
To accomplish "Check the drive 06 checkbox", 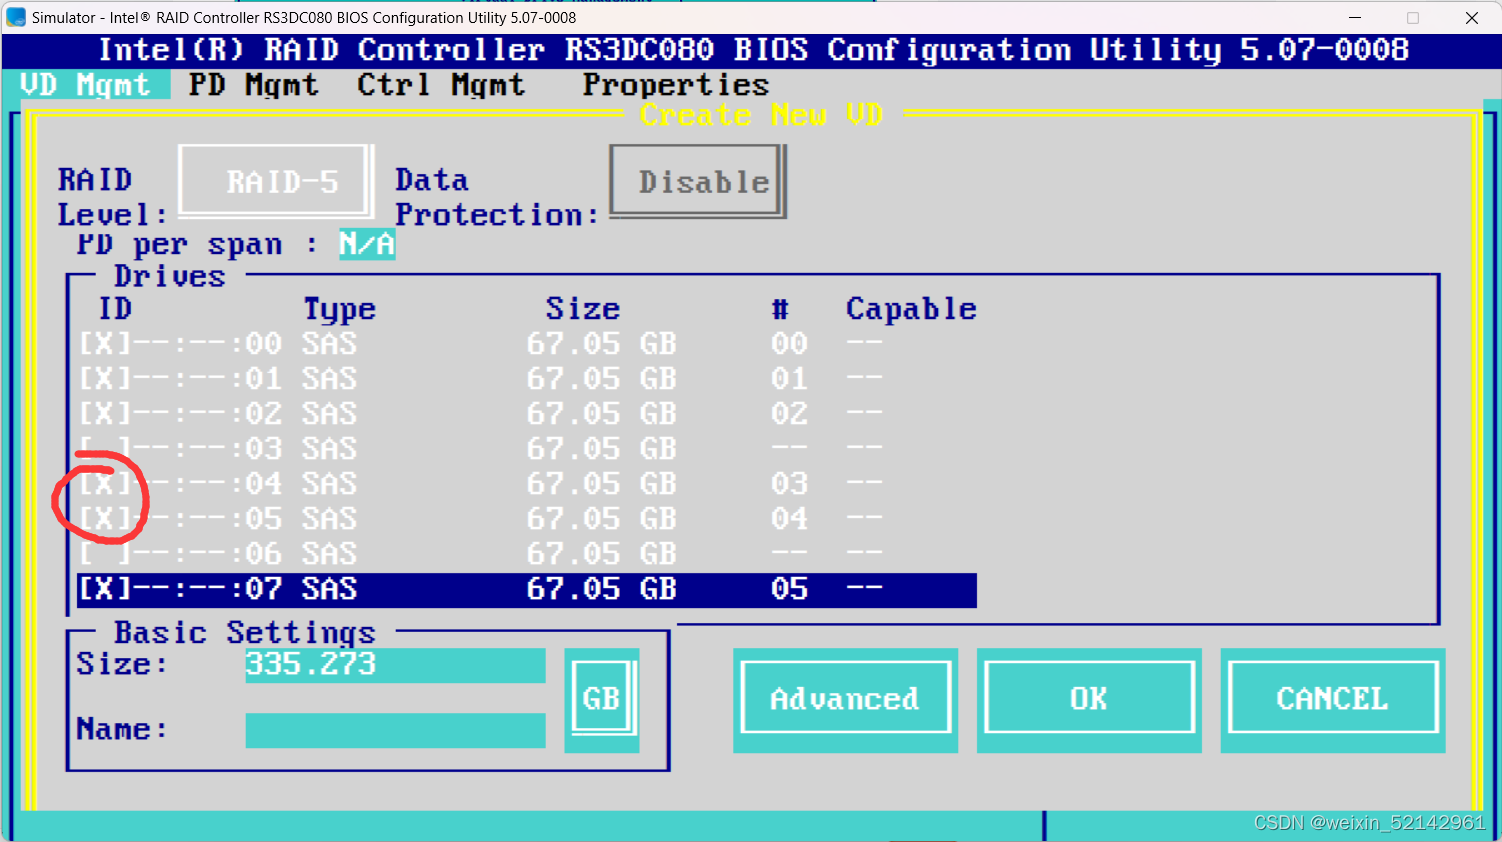I will pyautogui.click(x=105, y=554).
